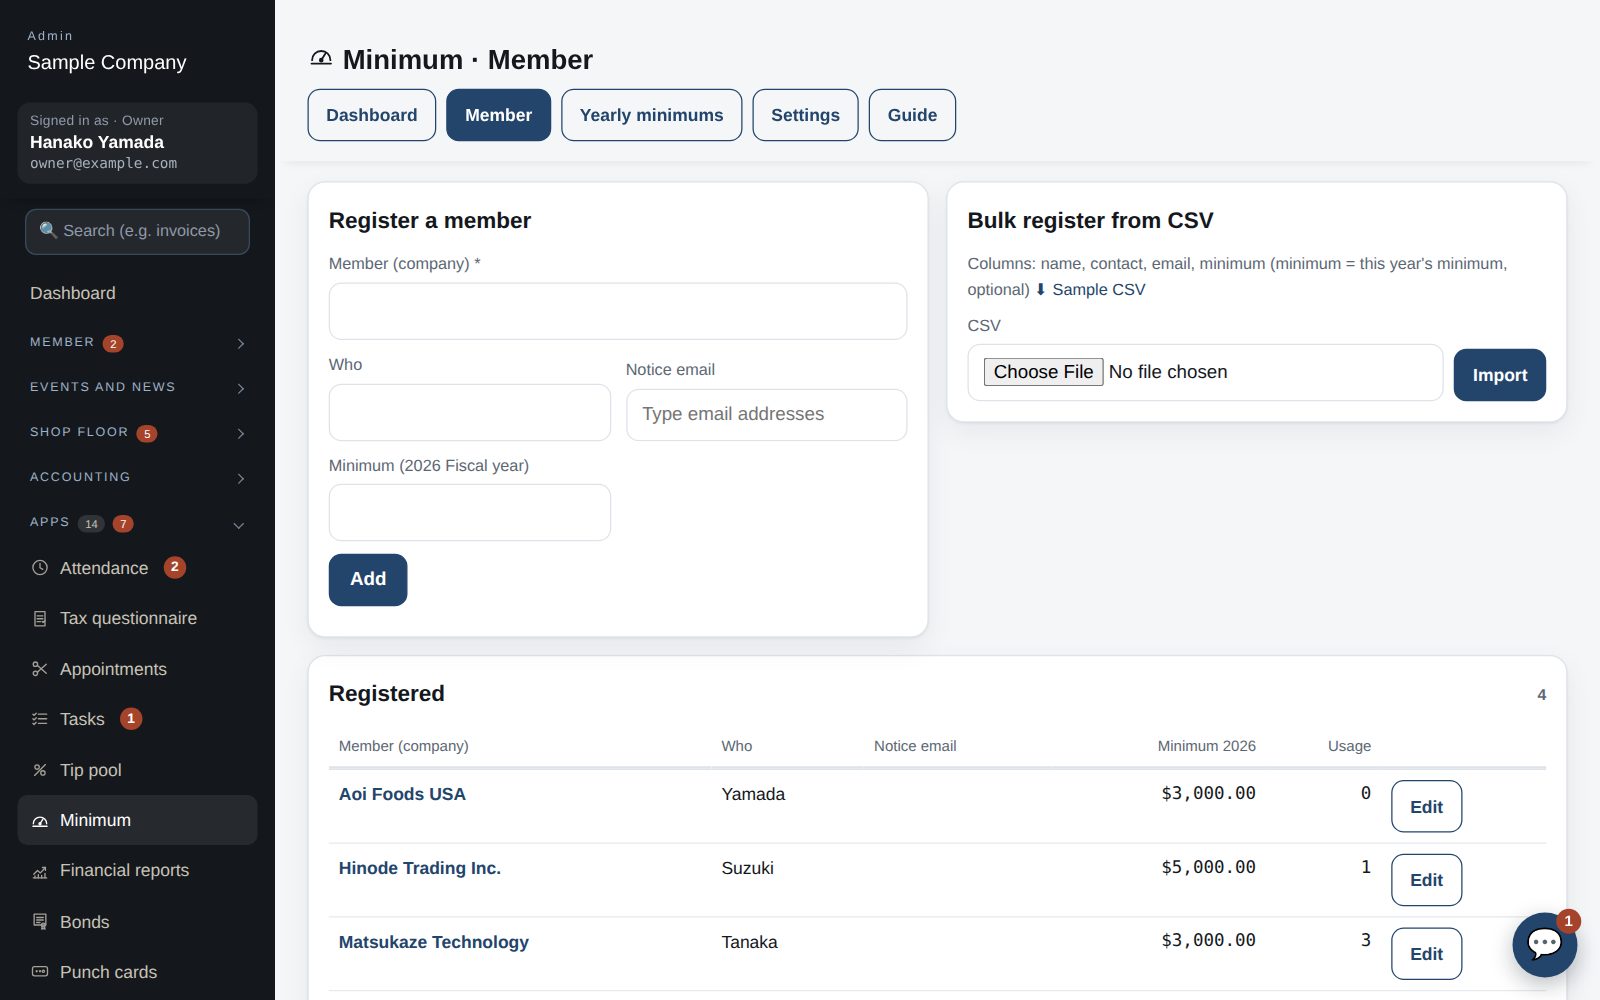This screenshot has width=1600, height=1000.
Task: Click the Import button
Action: [1499, 375]
